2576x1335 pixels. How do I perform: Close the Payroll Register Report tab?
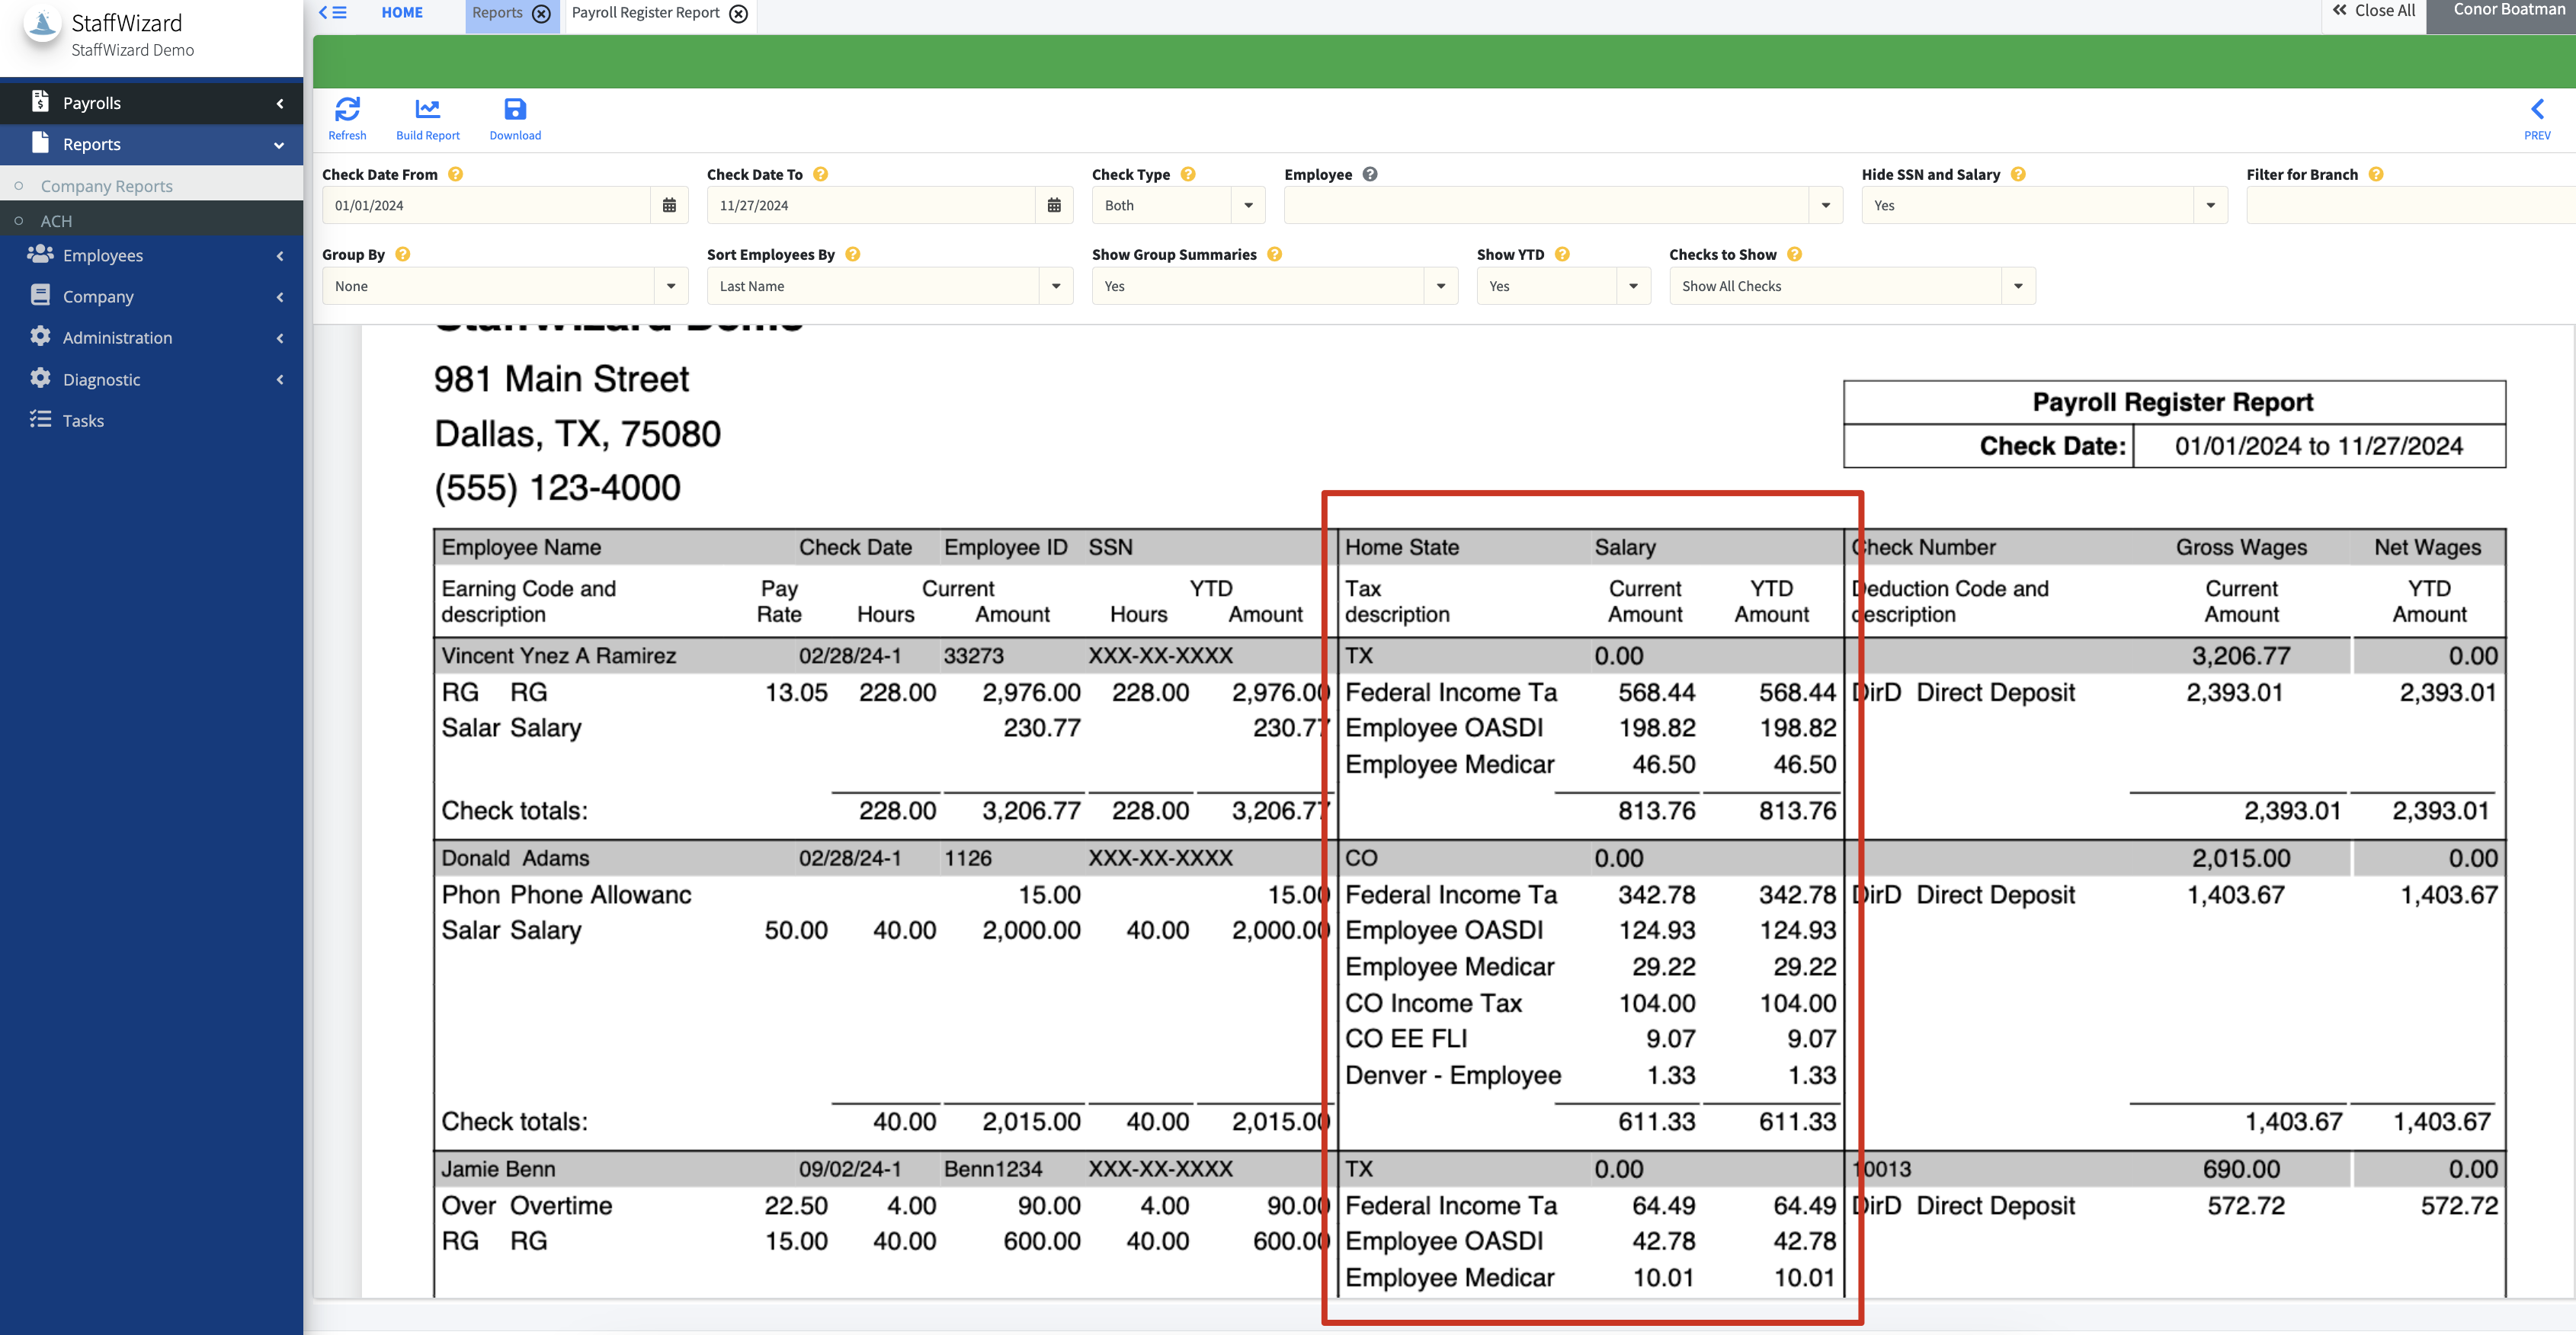pyautogui.click(x=739, y=13)
